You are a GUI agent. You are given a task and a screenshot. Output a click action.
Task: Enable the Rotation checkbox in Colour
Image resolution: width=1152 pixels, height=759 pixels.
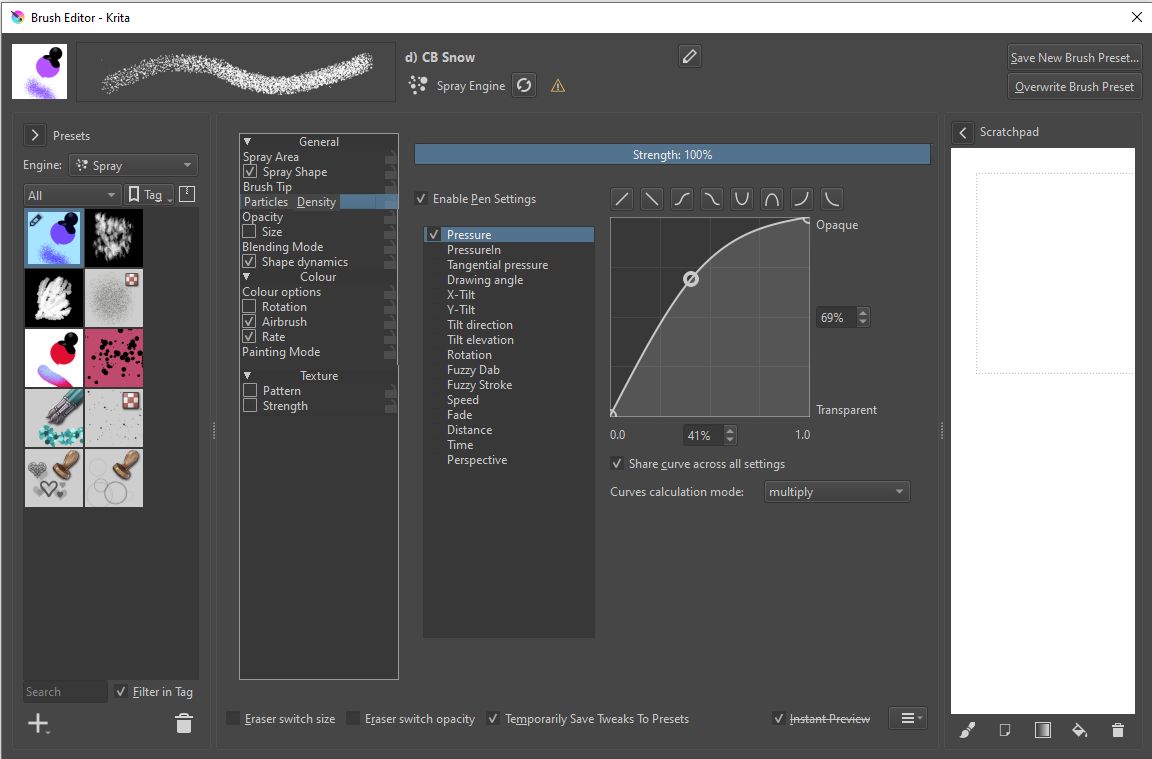pyautogui.click(x=250, y=306)
